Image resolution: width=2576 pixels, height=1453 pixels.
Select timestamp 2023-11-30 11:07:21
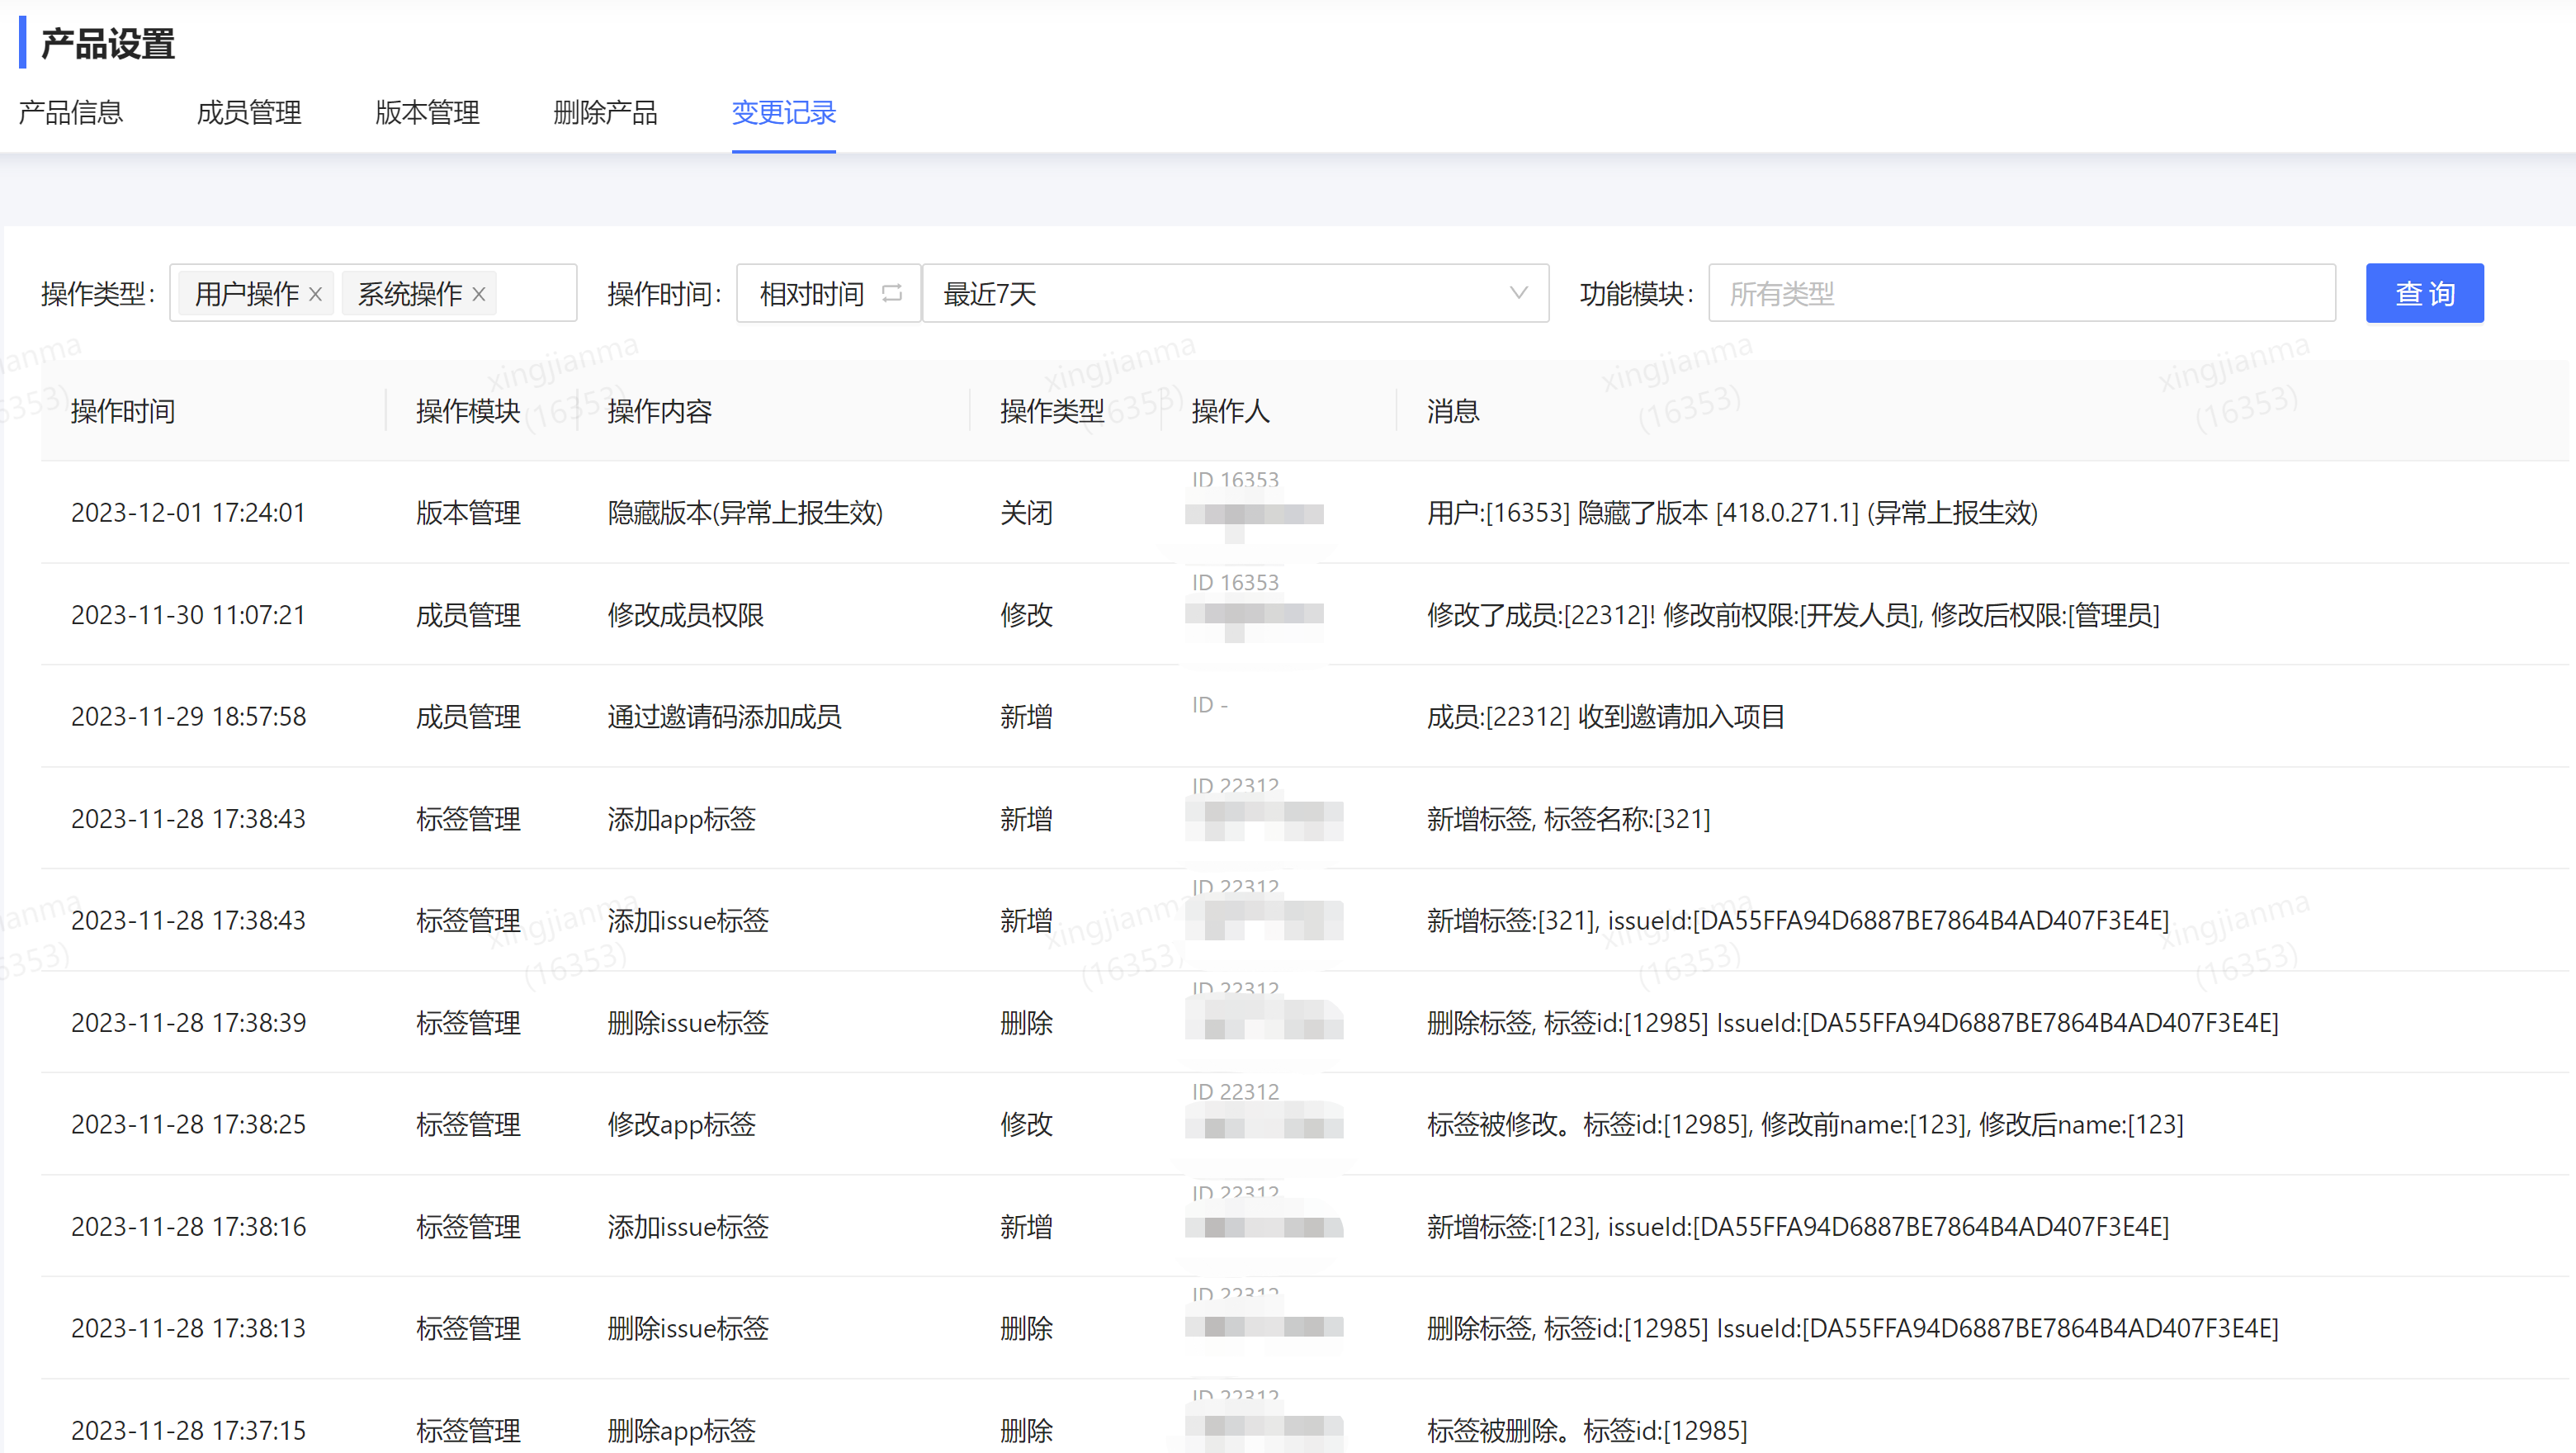pyautogui.click(x=188, y=615)
